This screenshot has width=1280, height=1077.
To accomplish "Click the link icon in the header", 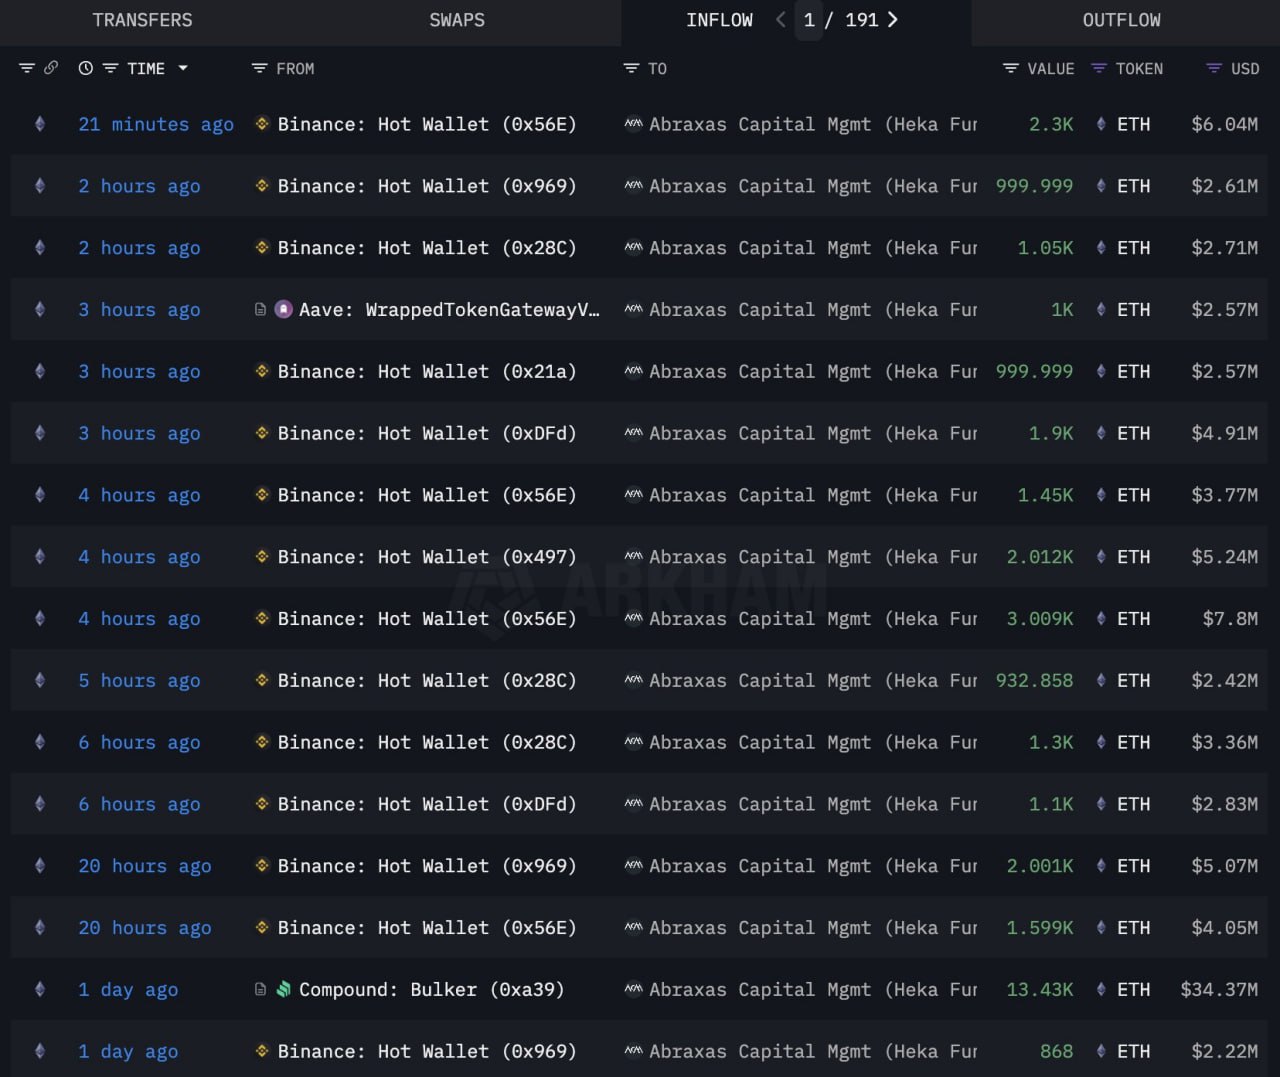I will [51, 68].
